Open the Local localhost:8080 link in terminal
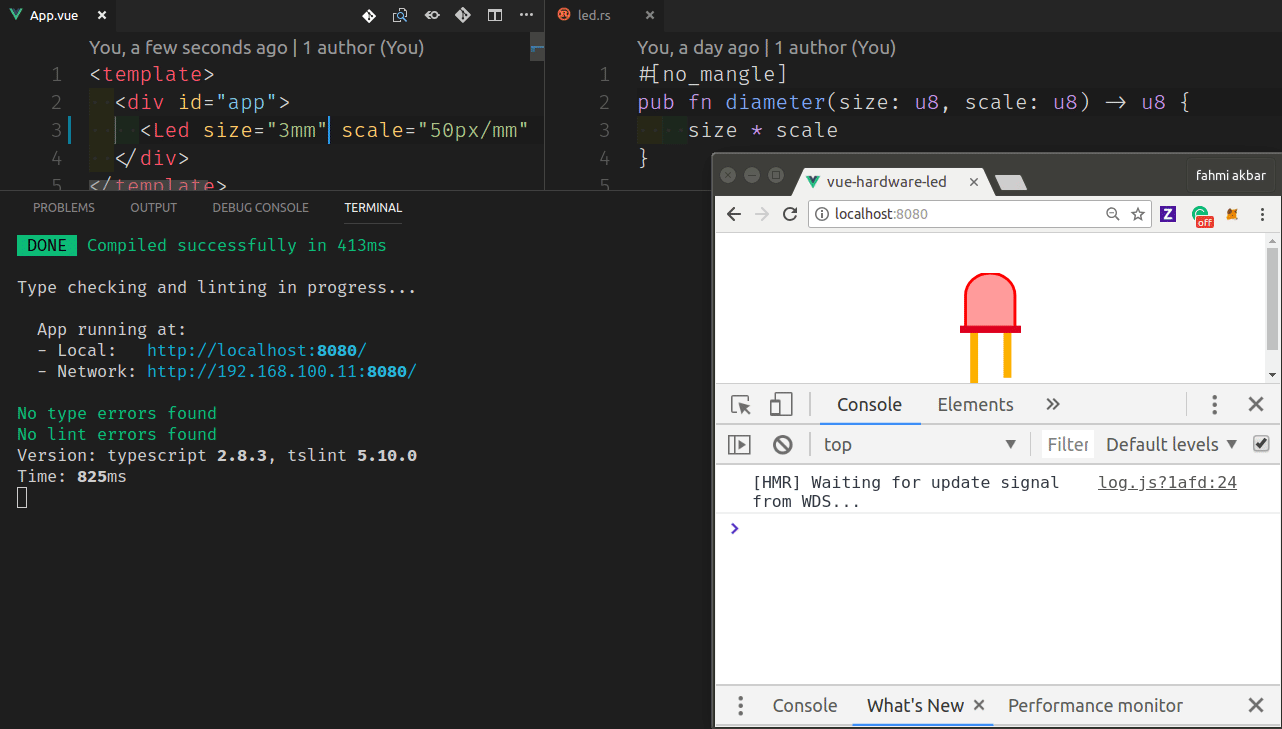This screenshot has height=729, width=1282. tap(256, 351)
